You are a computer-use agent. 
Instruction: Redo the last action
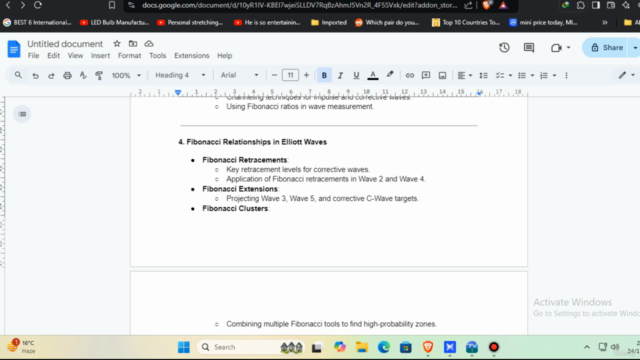coord(51,76)
